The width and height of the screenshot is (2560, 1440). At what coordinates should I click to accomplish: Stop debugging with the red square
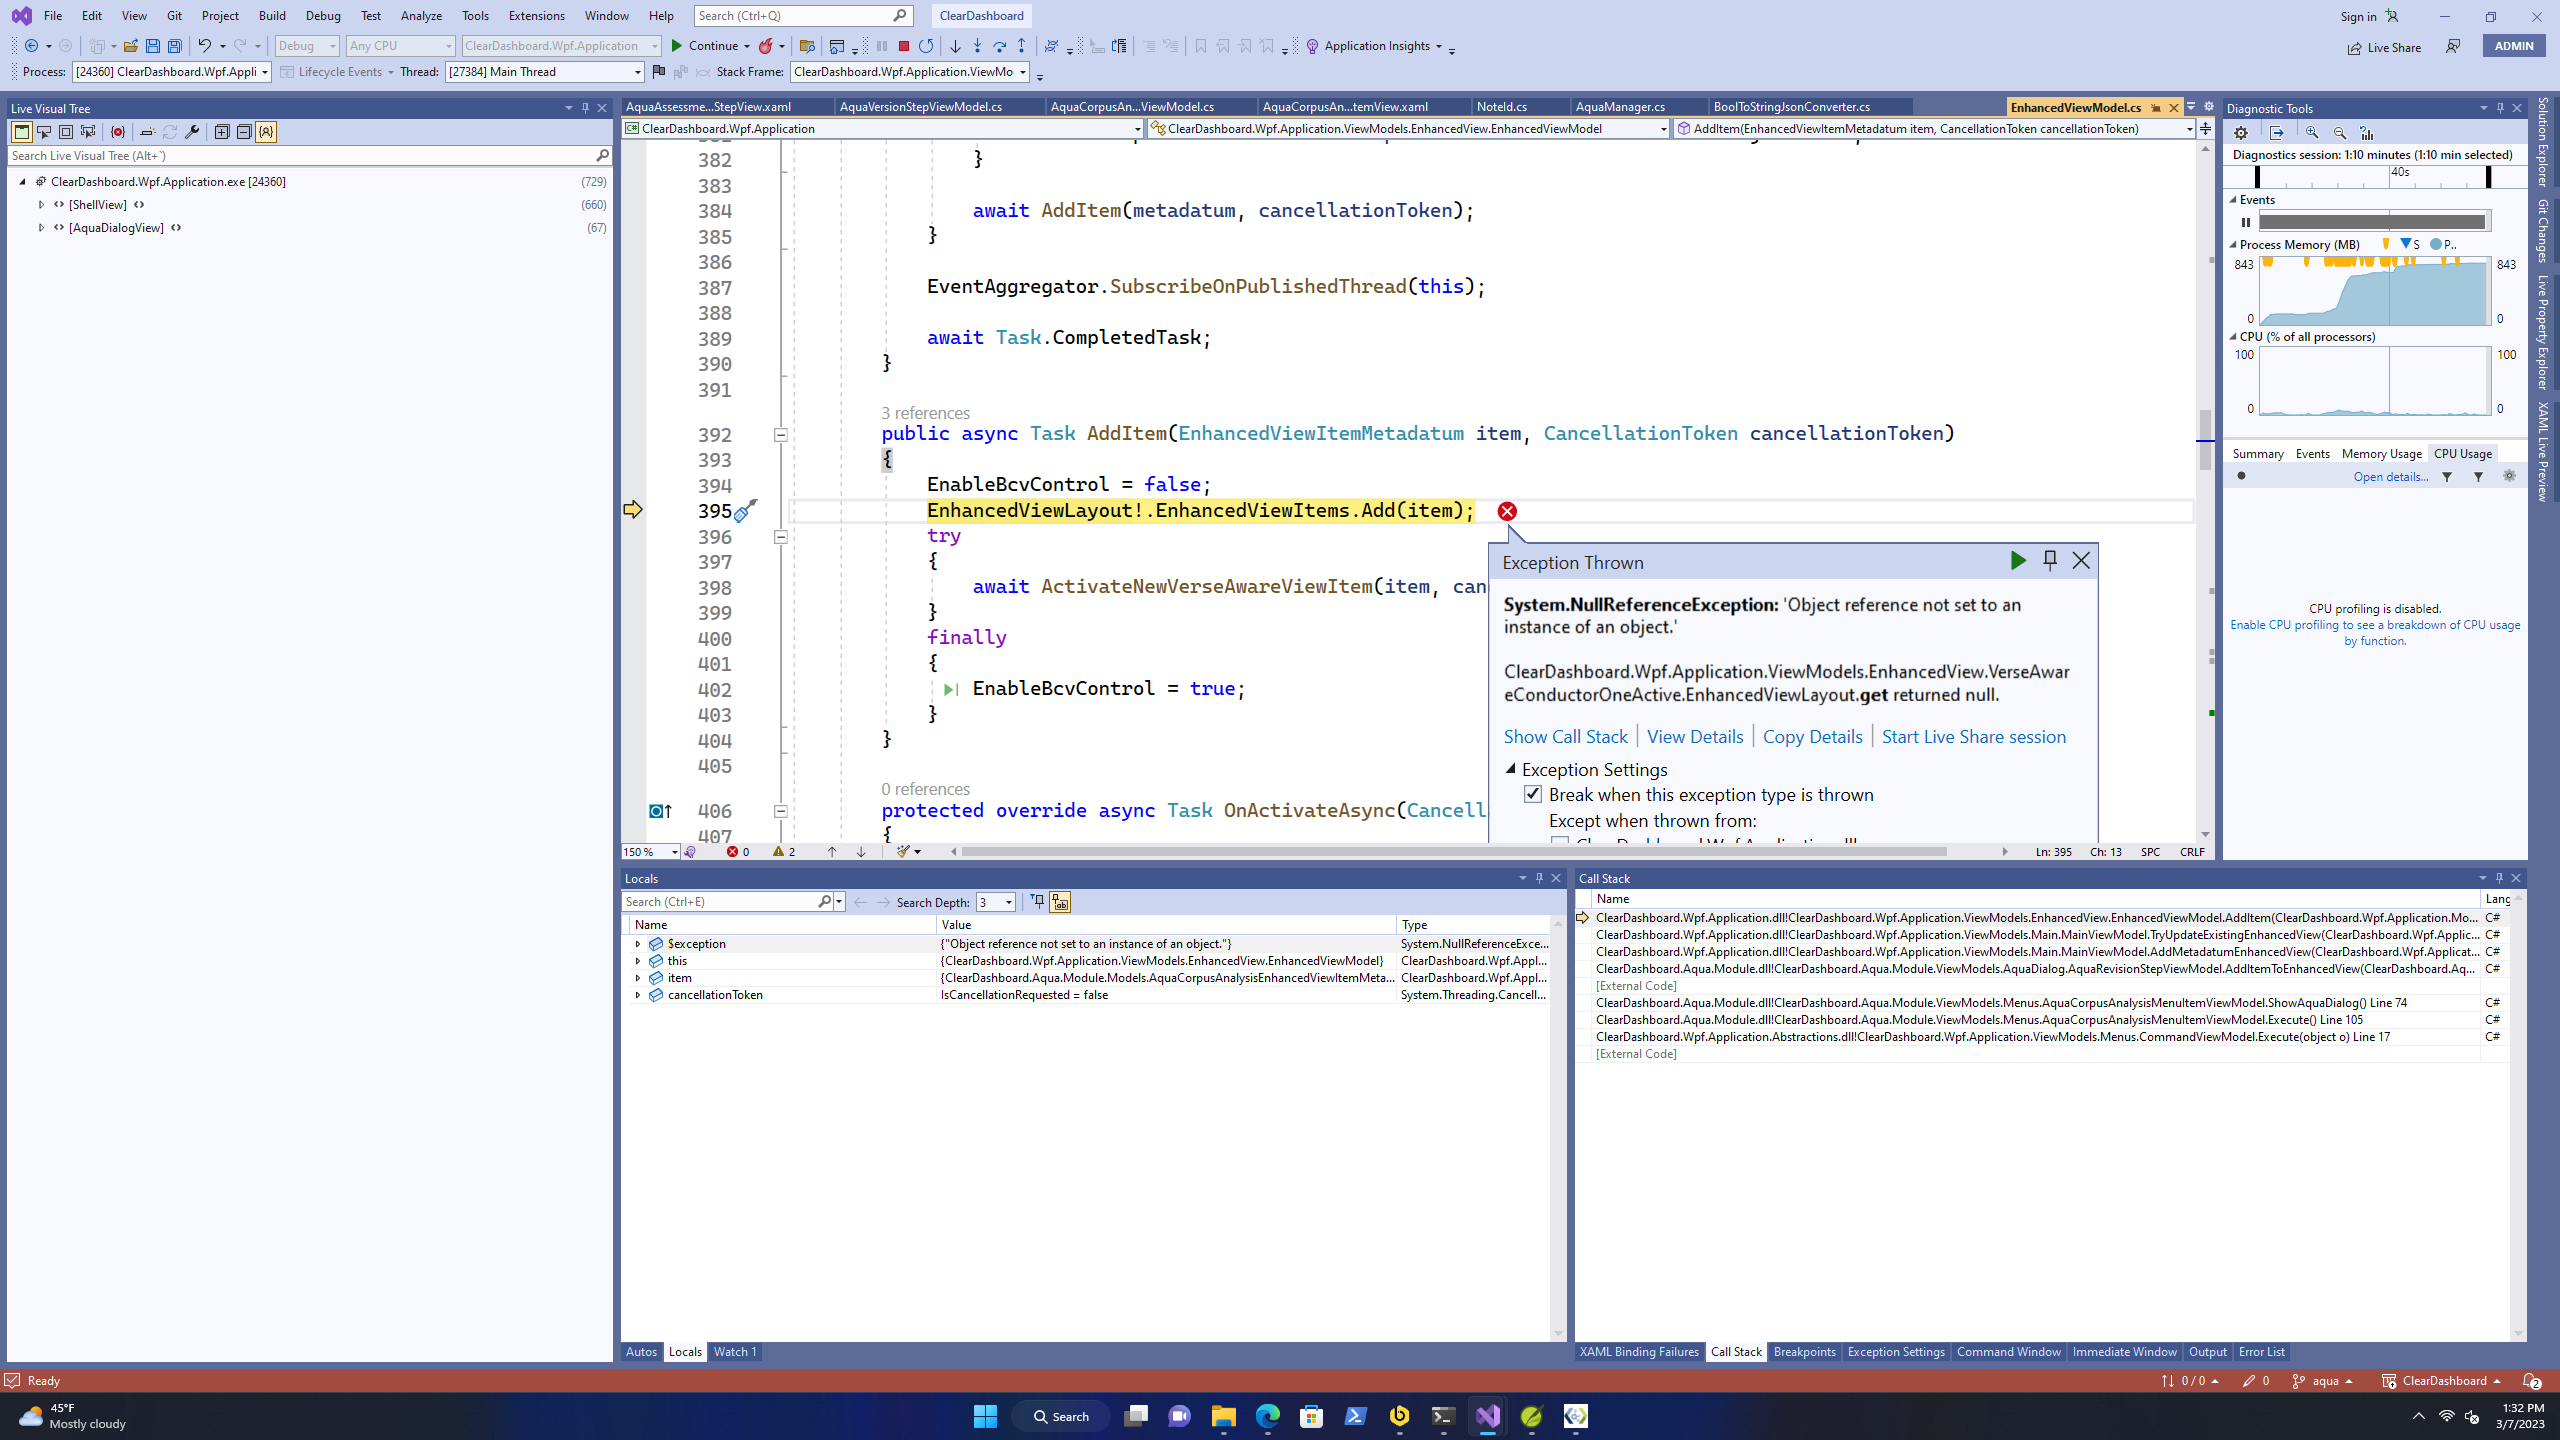click(x=904, y=46)
